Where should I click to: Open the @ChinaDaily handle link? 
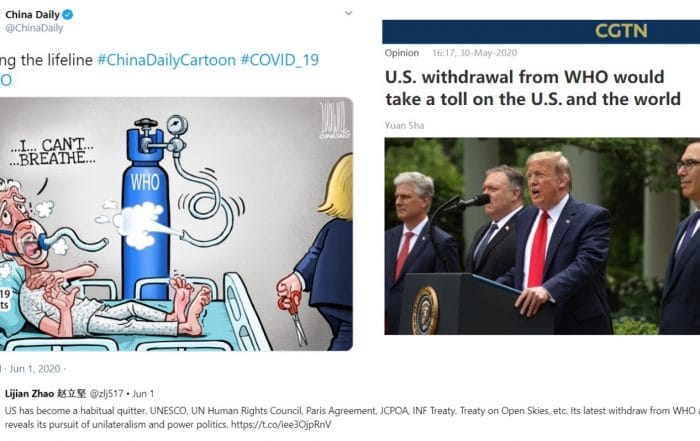[34, 28]
